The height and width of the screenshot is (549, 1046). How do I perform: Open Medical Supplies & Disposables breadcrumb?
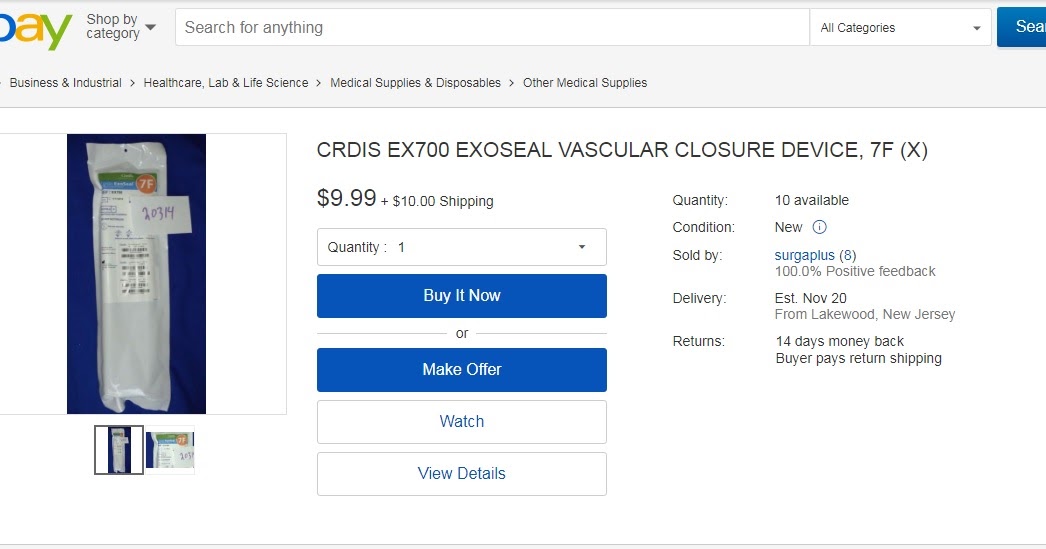click(x=415, y=83)
